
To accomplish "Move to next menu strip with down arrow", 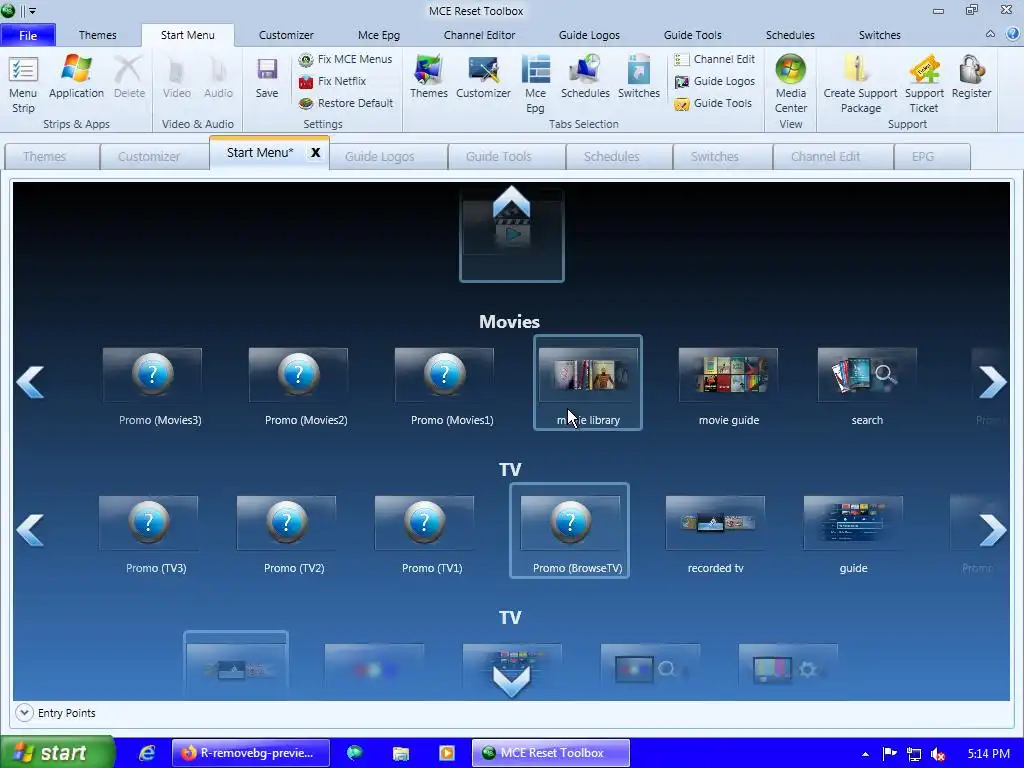I will [x=511, y=682].
